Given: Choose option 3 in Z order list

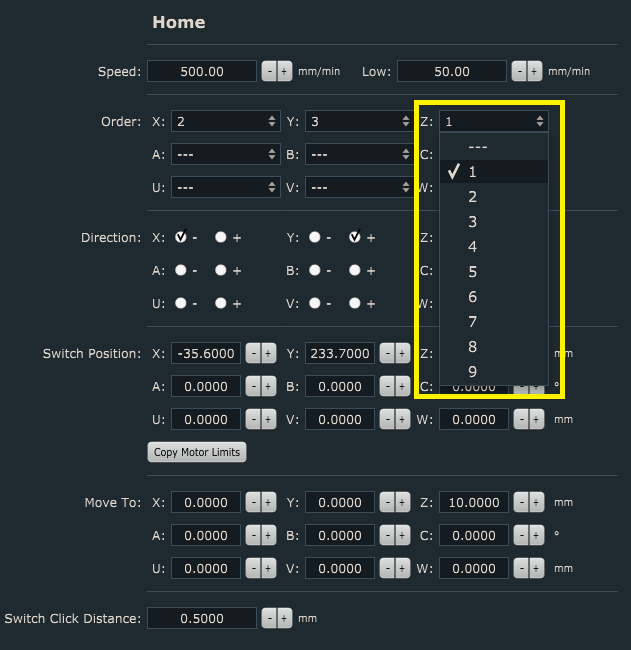Looking at the screenshot, I should pos(473,222).
